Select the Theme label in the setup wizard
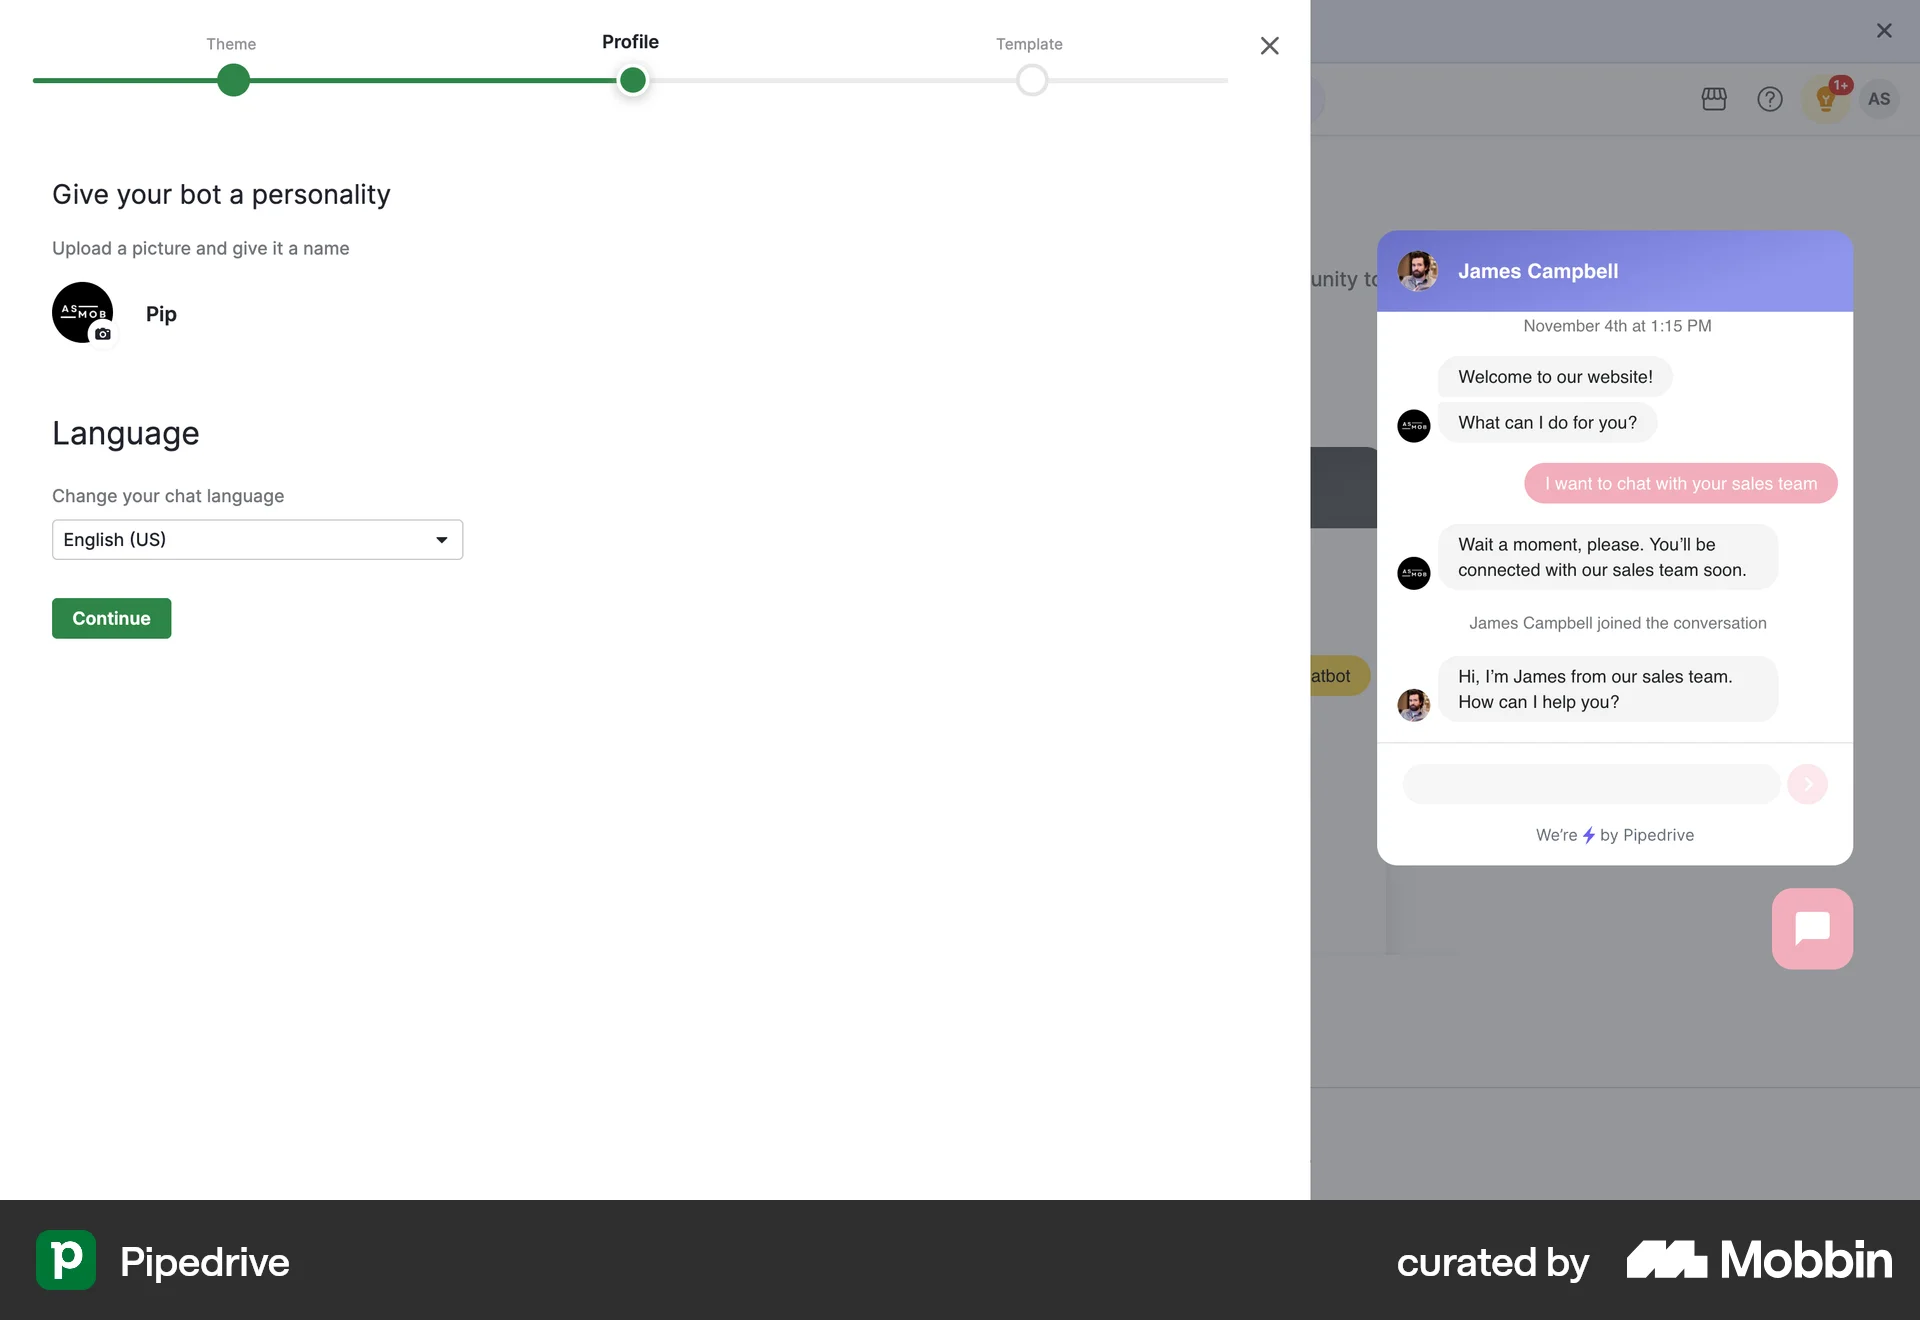The width and height of the screenshot is (1920, 1320). [231, 44]
